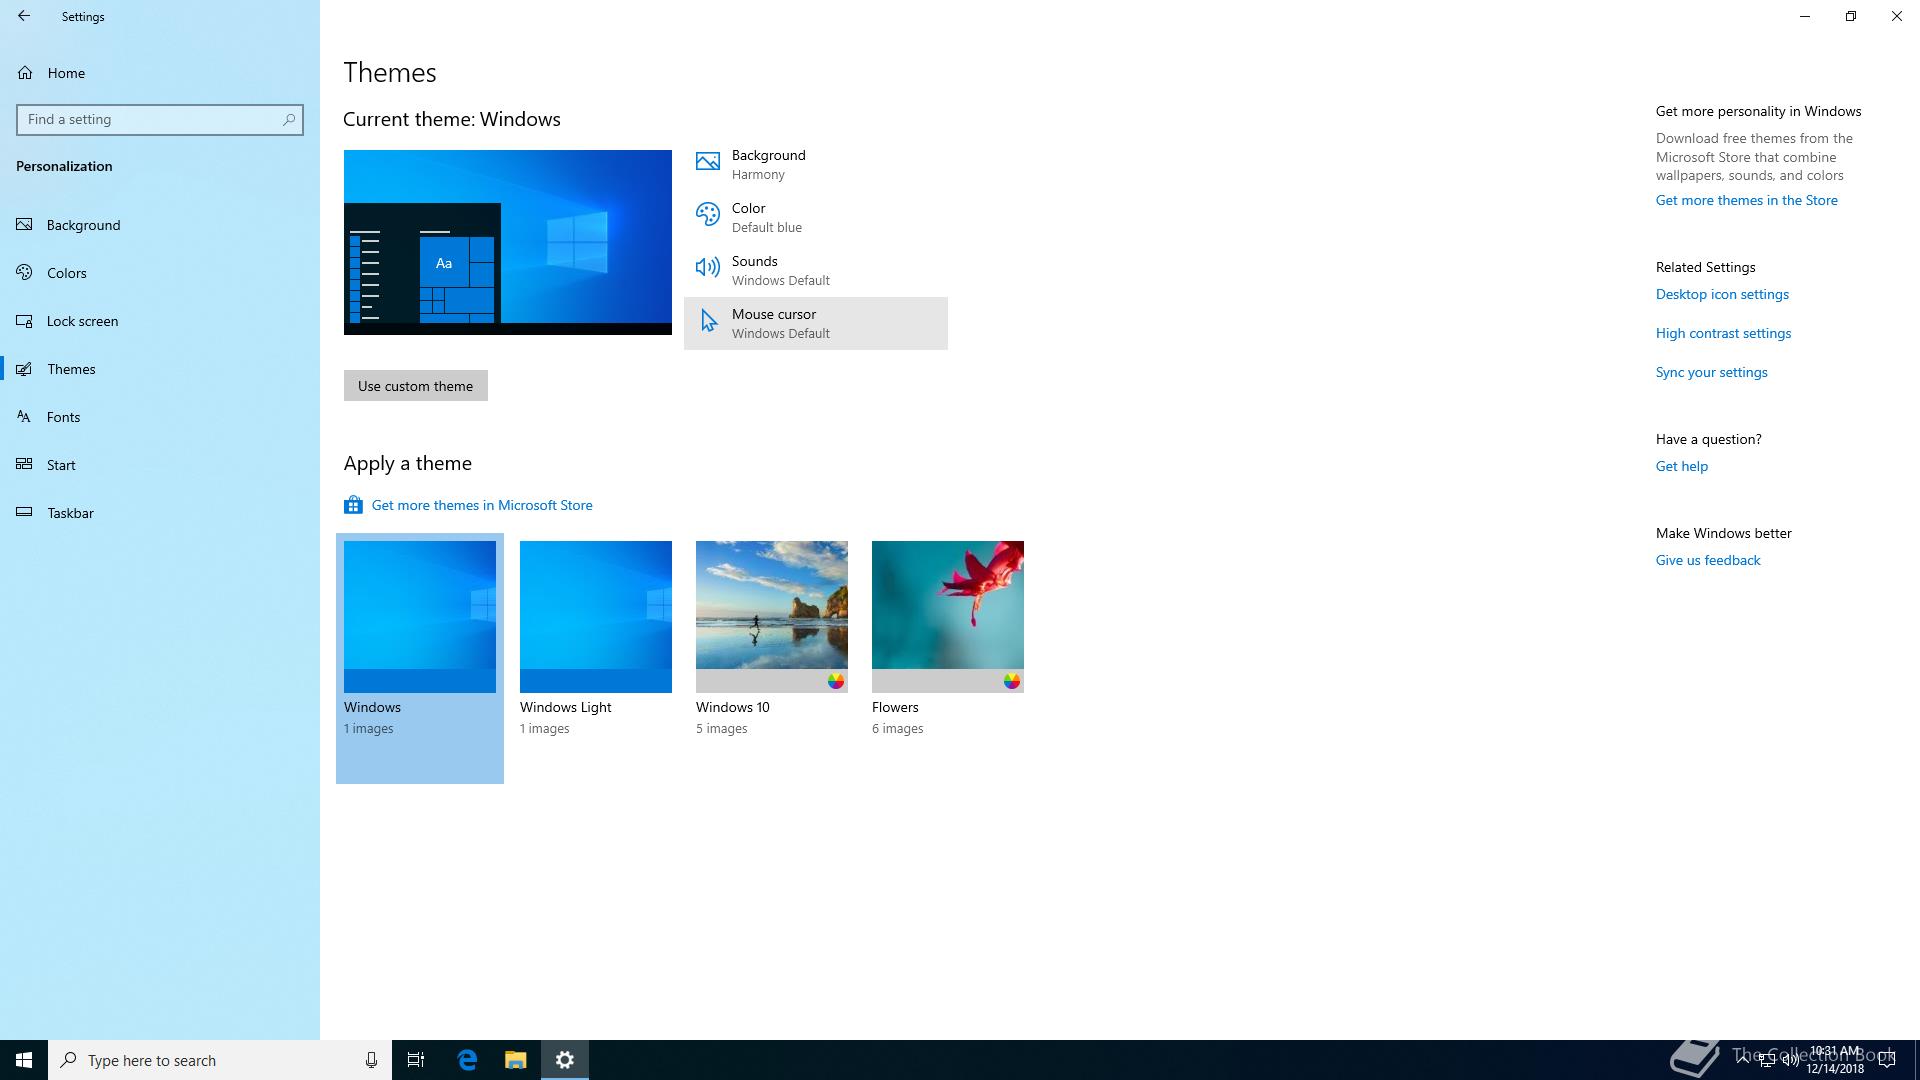Click the Give us feedback link
The image size is (1920, 1080).
pos(1708,560)
